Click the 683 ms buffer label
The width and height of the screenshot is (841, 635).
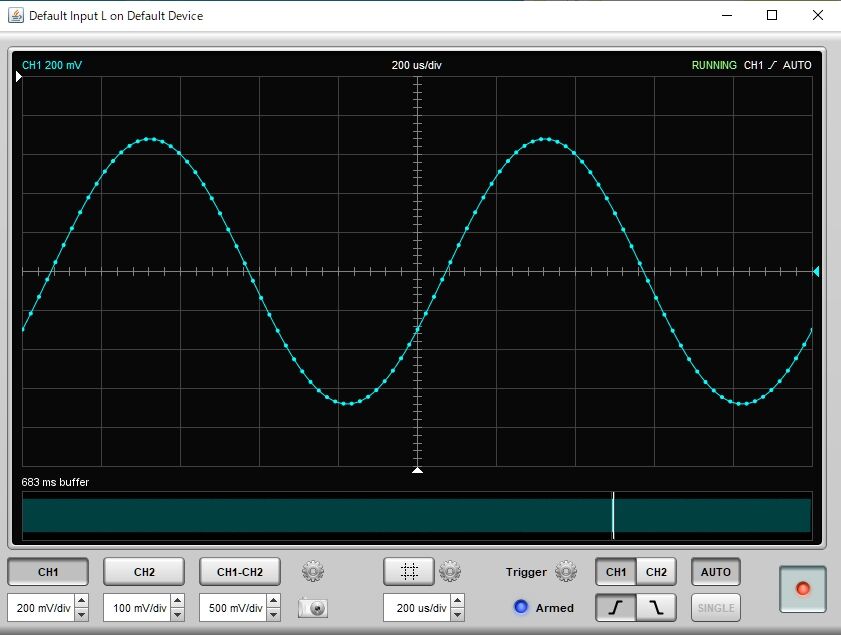coord(55,482)
